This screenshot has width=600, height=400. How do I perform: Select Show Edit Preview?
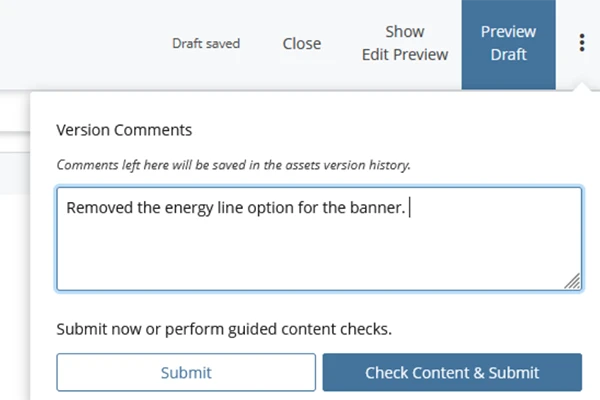405,43
